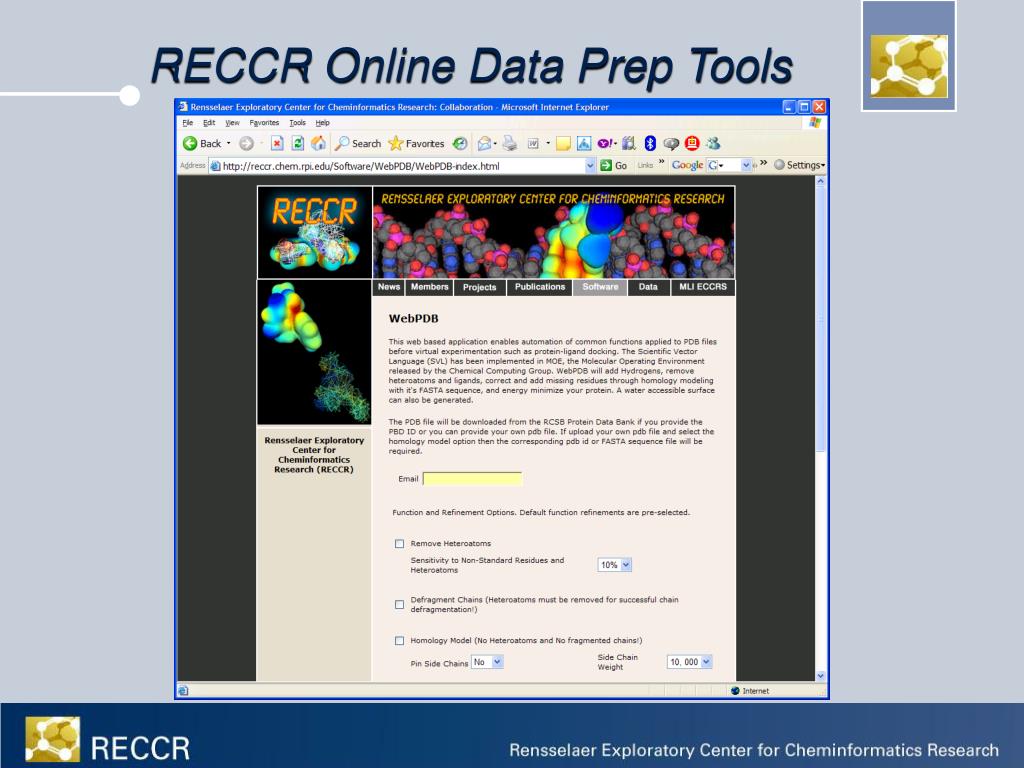The image size is (1024, 768).
Task: Go to the Home page icon
Action: click(x=319, y=143)
